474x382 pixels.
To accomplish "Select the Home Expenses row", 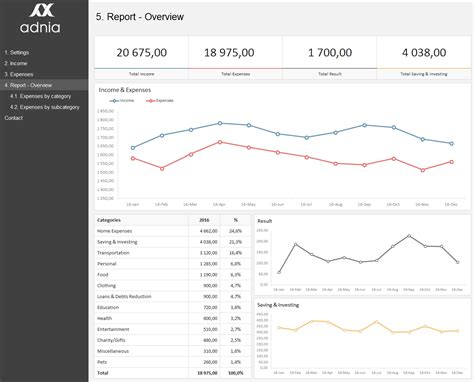I will point(173,231).
